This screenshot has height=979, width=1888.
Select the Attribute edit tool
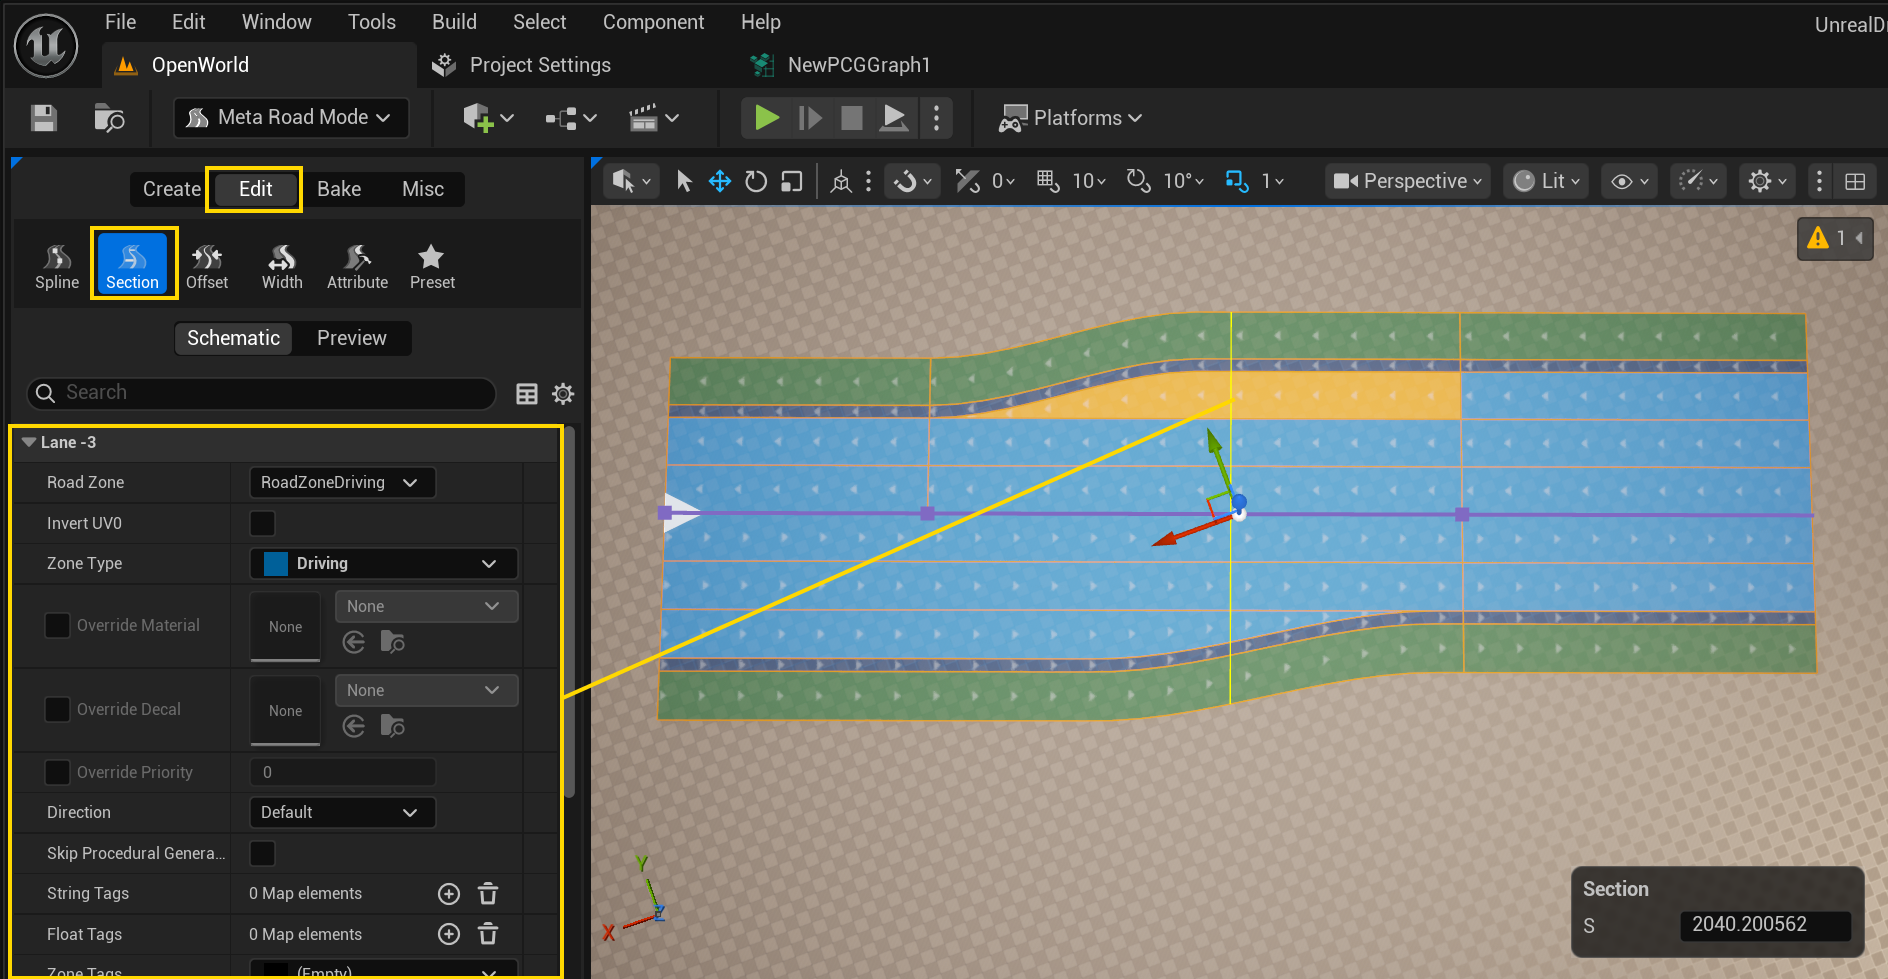(357, 267)
